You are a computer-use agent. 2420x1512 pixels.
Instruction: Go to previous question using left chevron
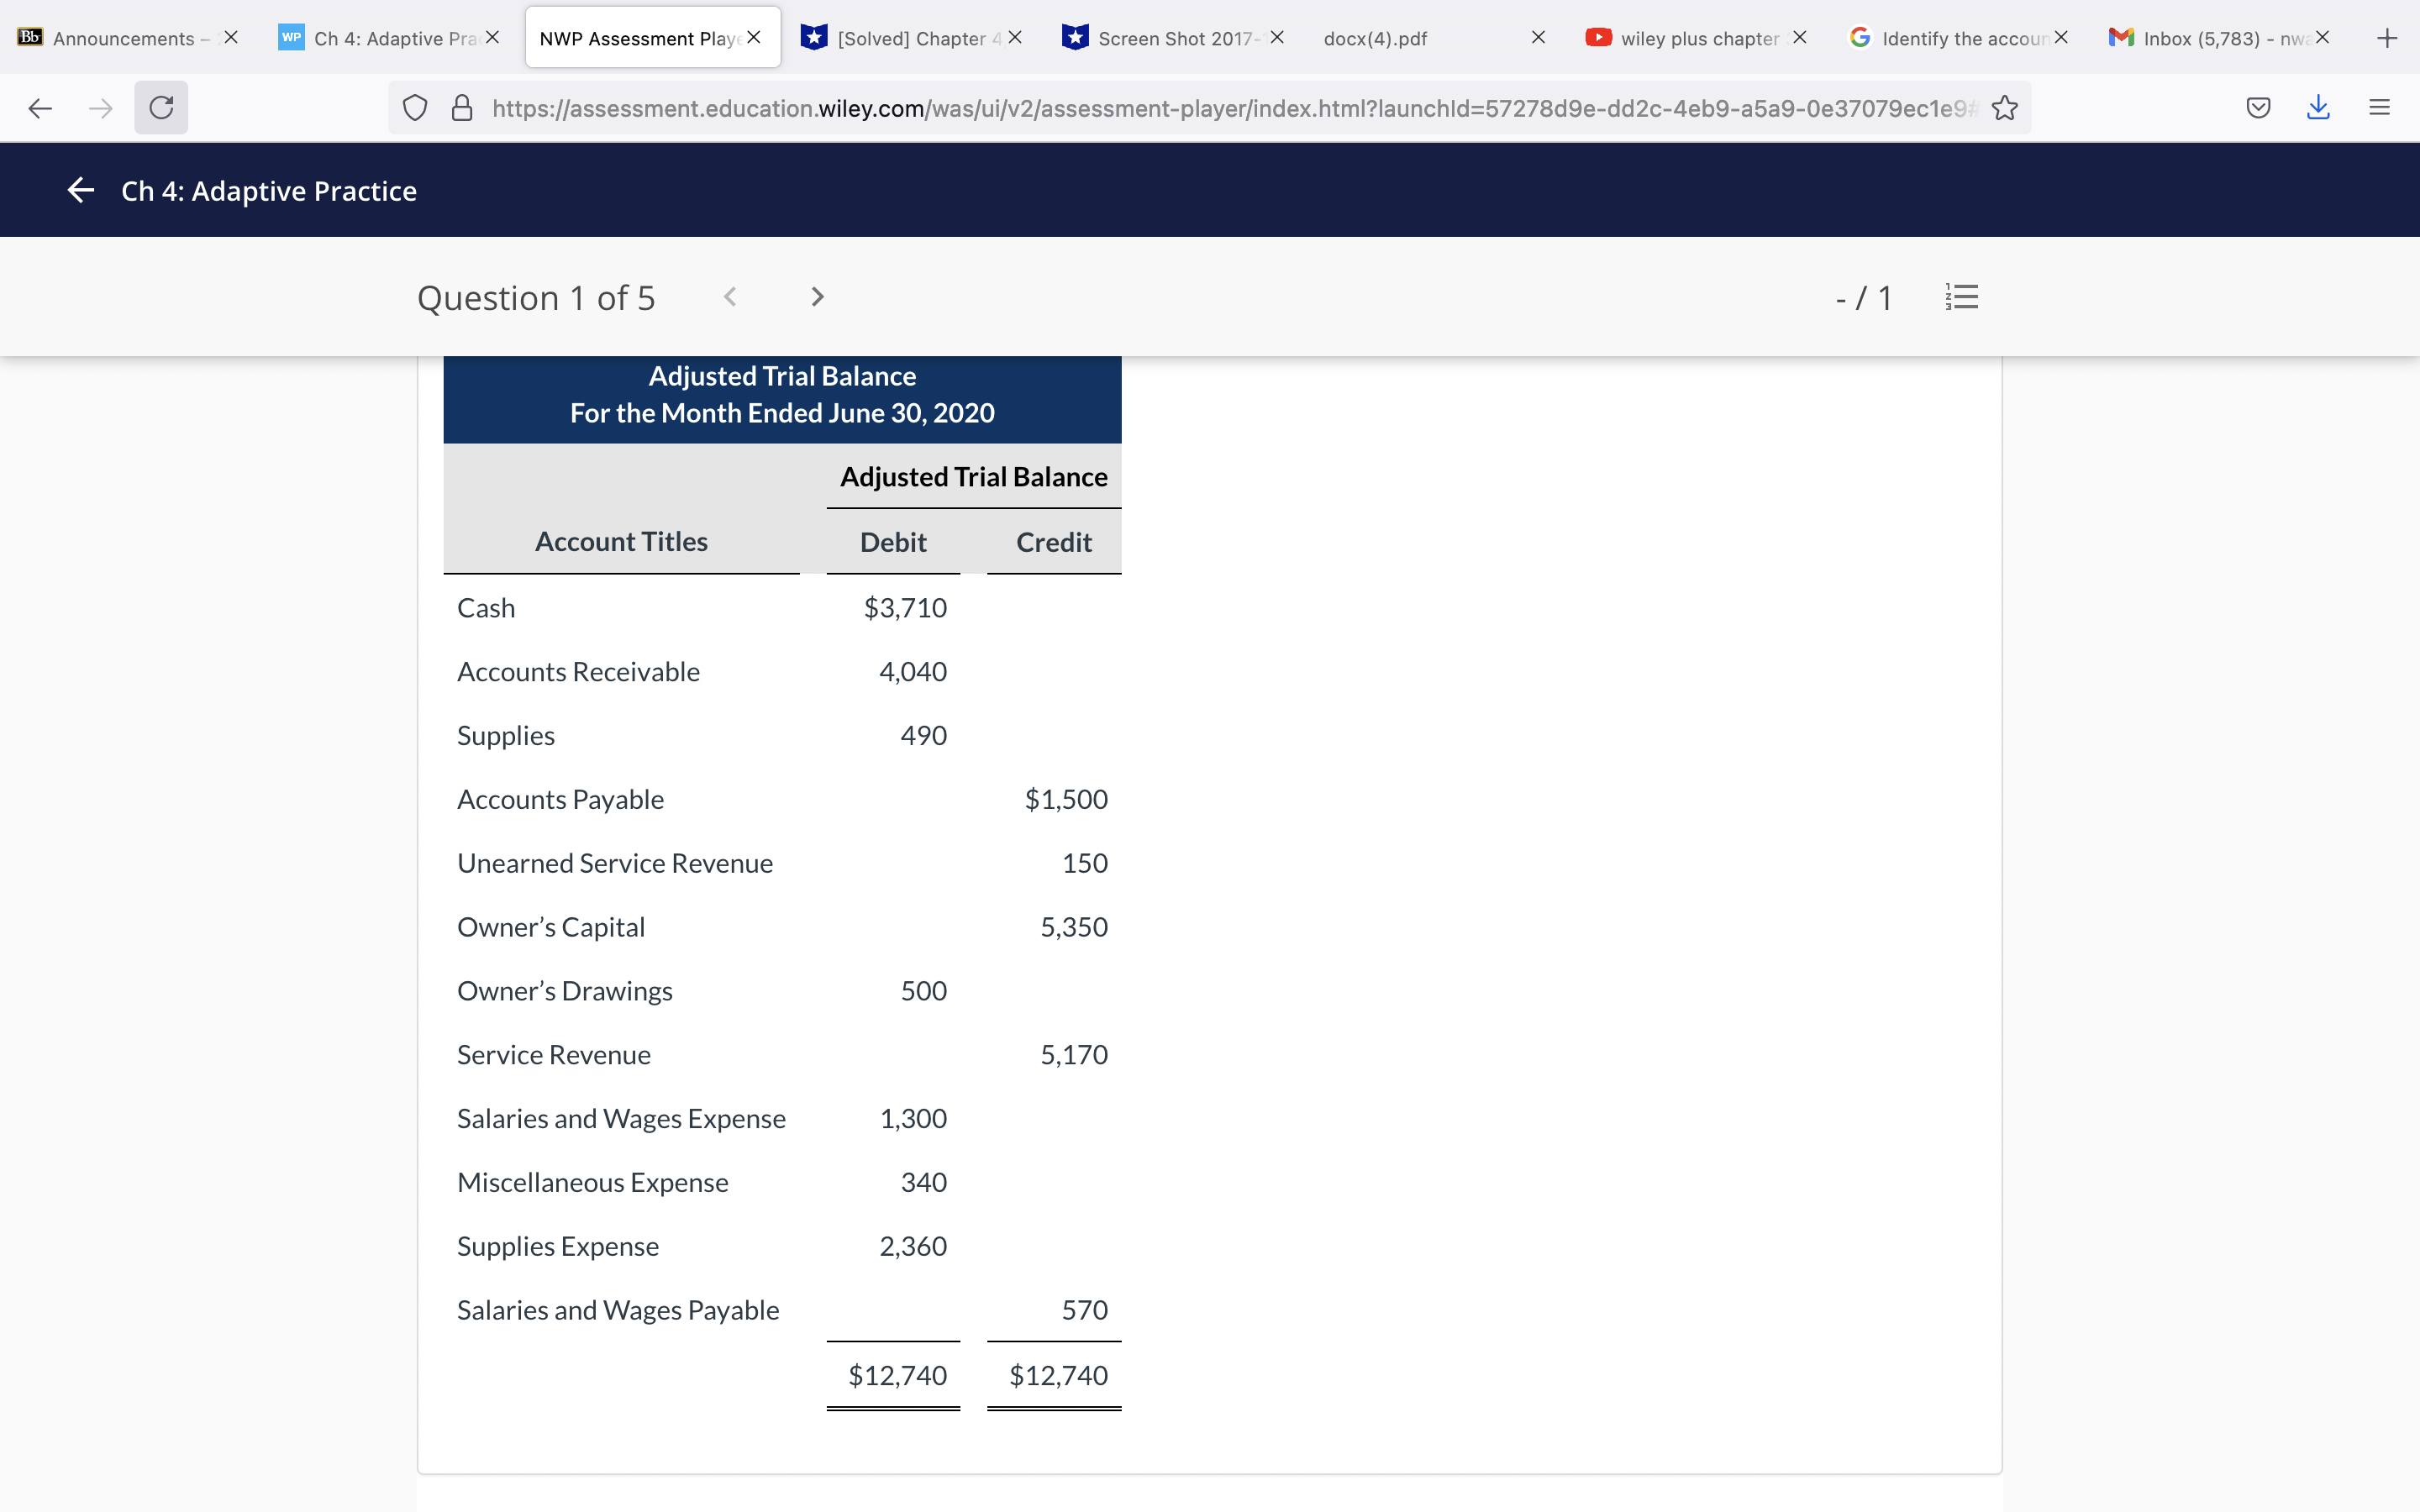coord(730,297)
